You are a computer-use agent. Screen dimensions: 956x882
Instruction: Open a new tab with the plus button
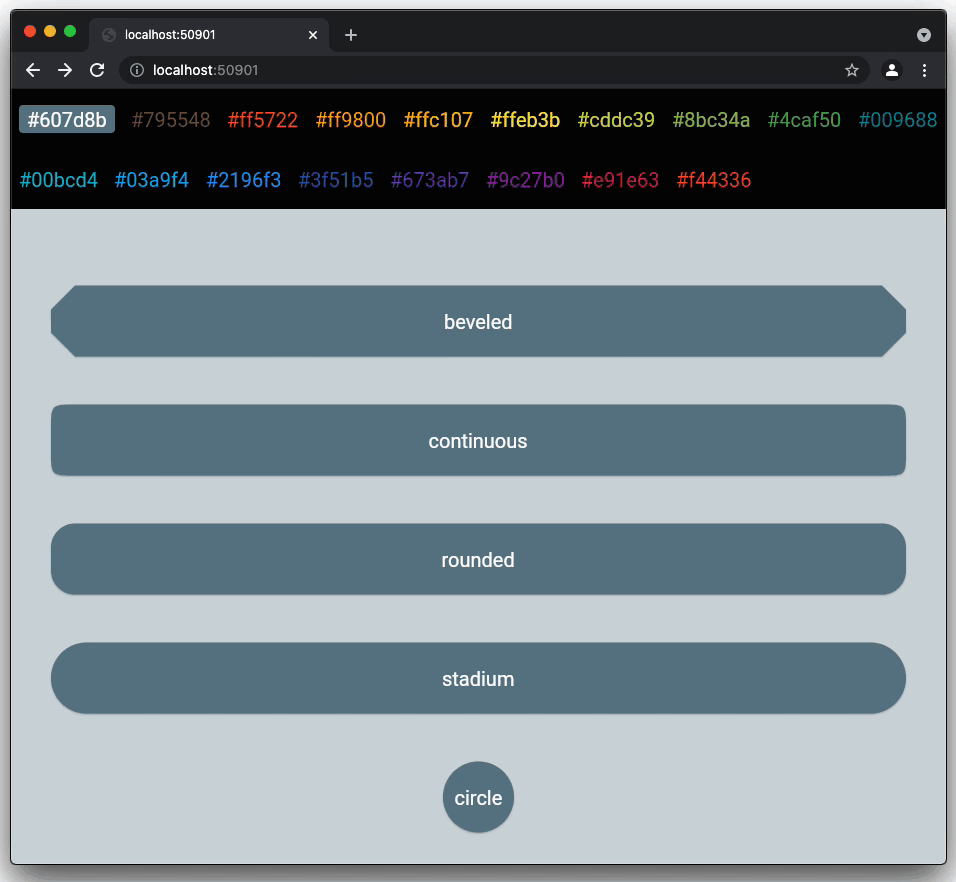pos(351,35)
